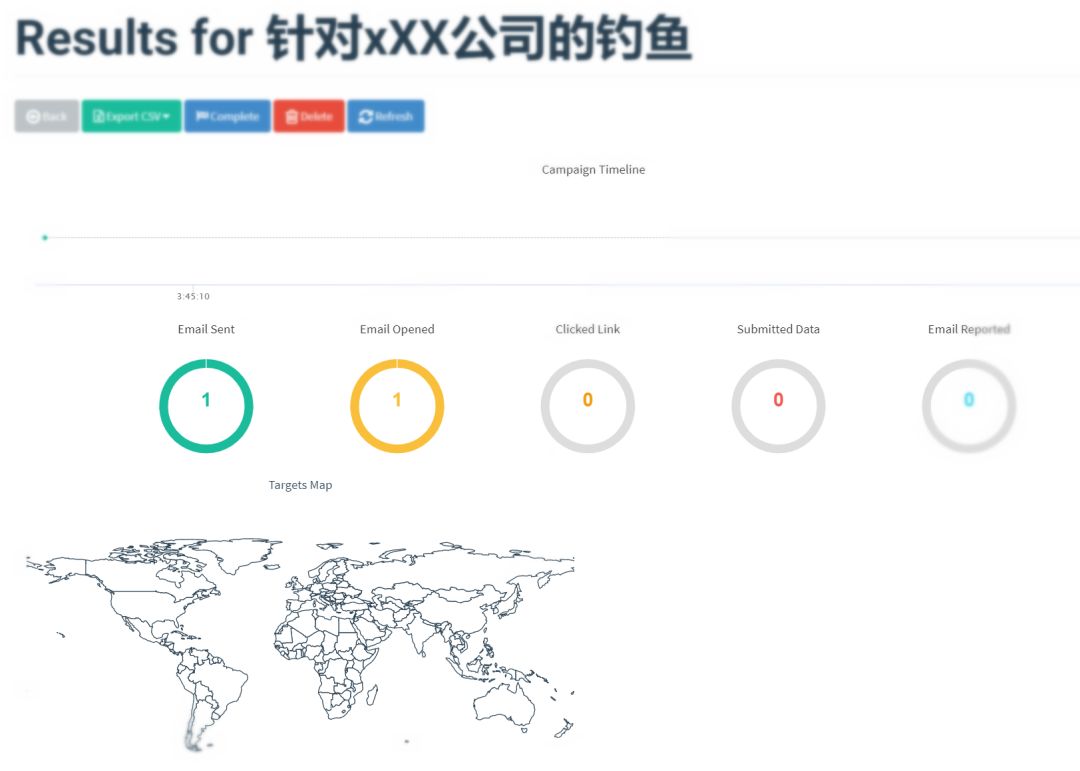The image size is (1080, 771).
Task: Click the Refresh button label
Action: [394, 116]
